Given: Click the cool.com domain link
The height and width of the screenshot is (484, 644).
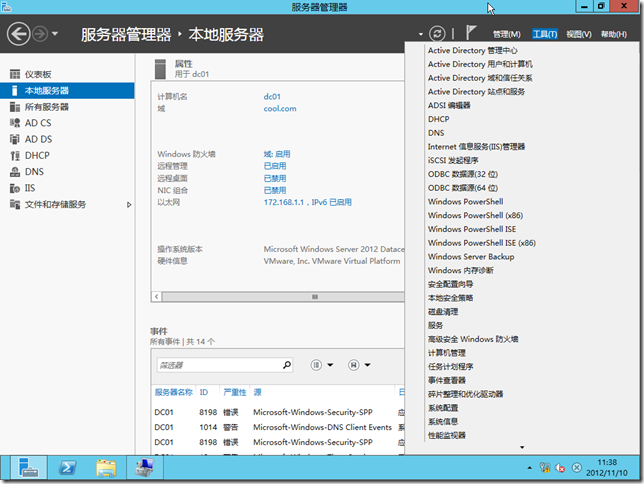Looking at the screenshot, I should point(280,108).
